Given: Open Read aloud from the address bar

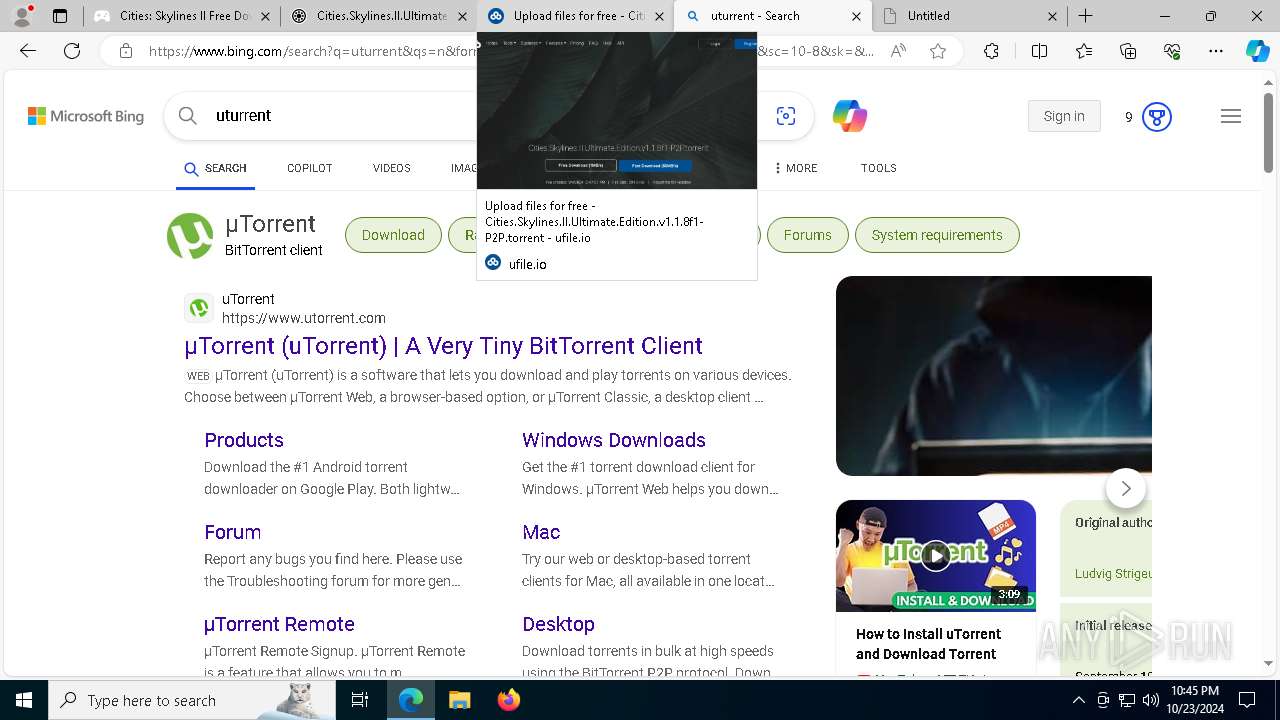Looking at the screenshot, I should pos(898,51).
